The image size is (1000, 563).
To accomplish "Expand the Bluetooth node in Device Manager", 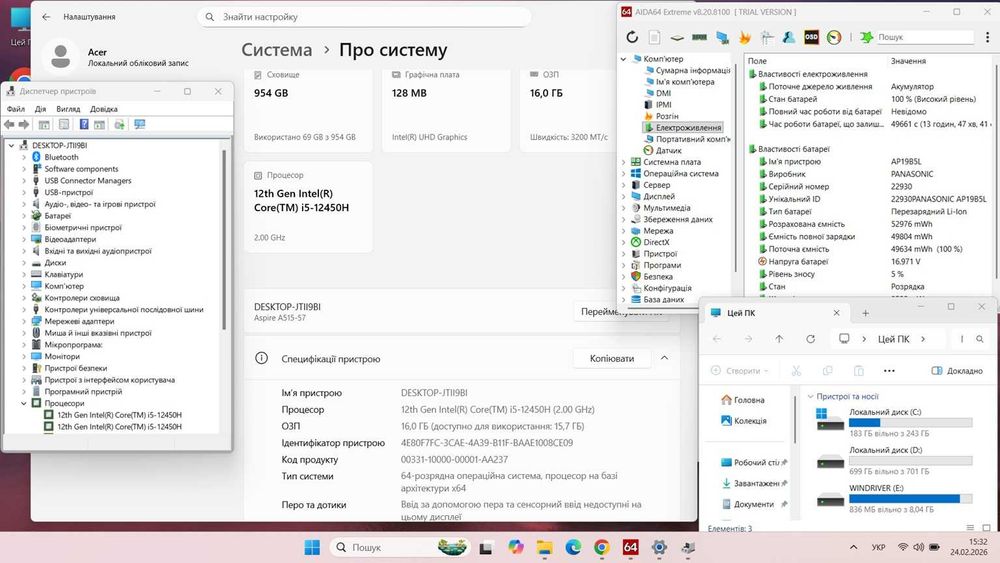I will click(x=24, y=157).
